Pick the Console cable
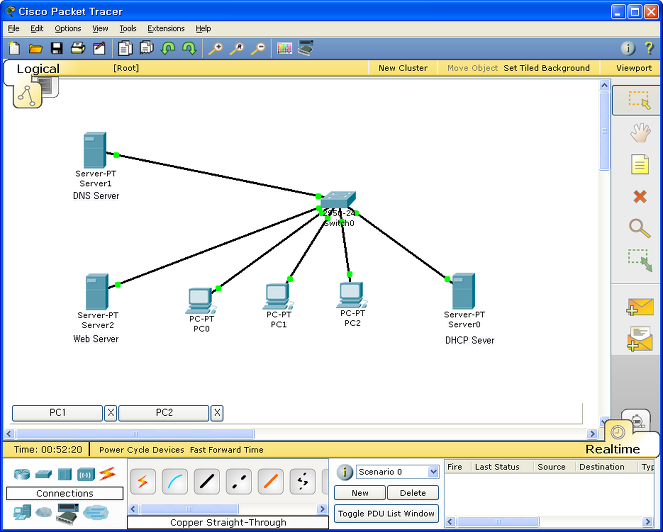 pos(175,482)
